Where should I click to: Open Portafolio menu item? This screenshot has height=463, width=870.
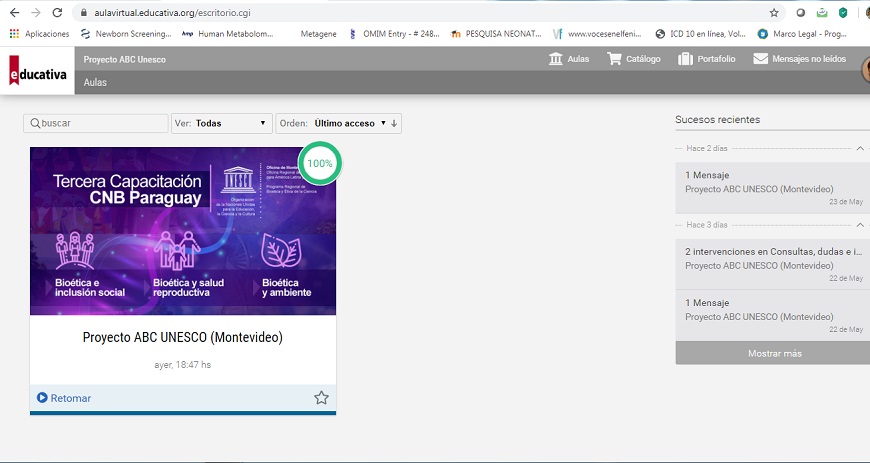[706, 59]
